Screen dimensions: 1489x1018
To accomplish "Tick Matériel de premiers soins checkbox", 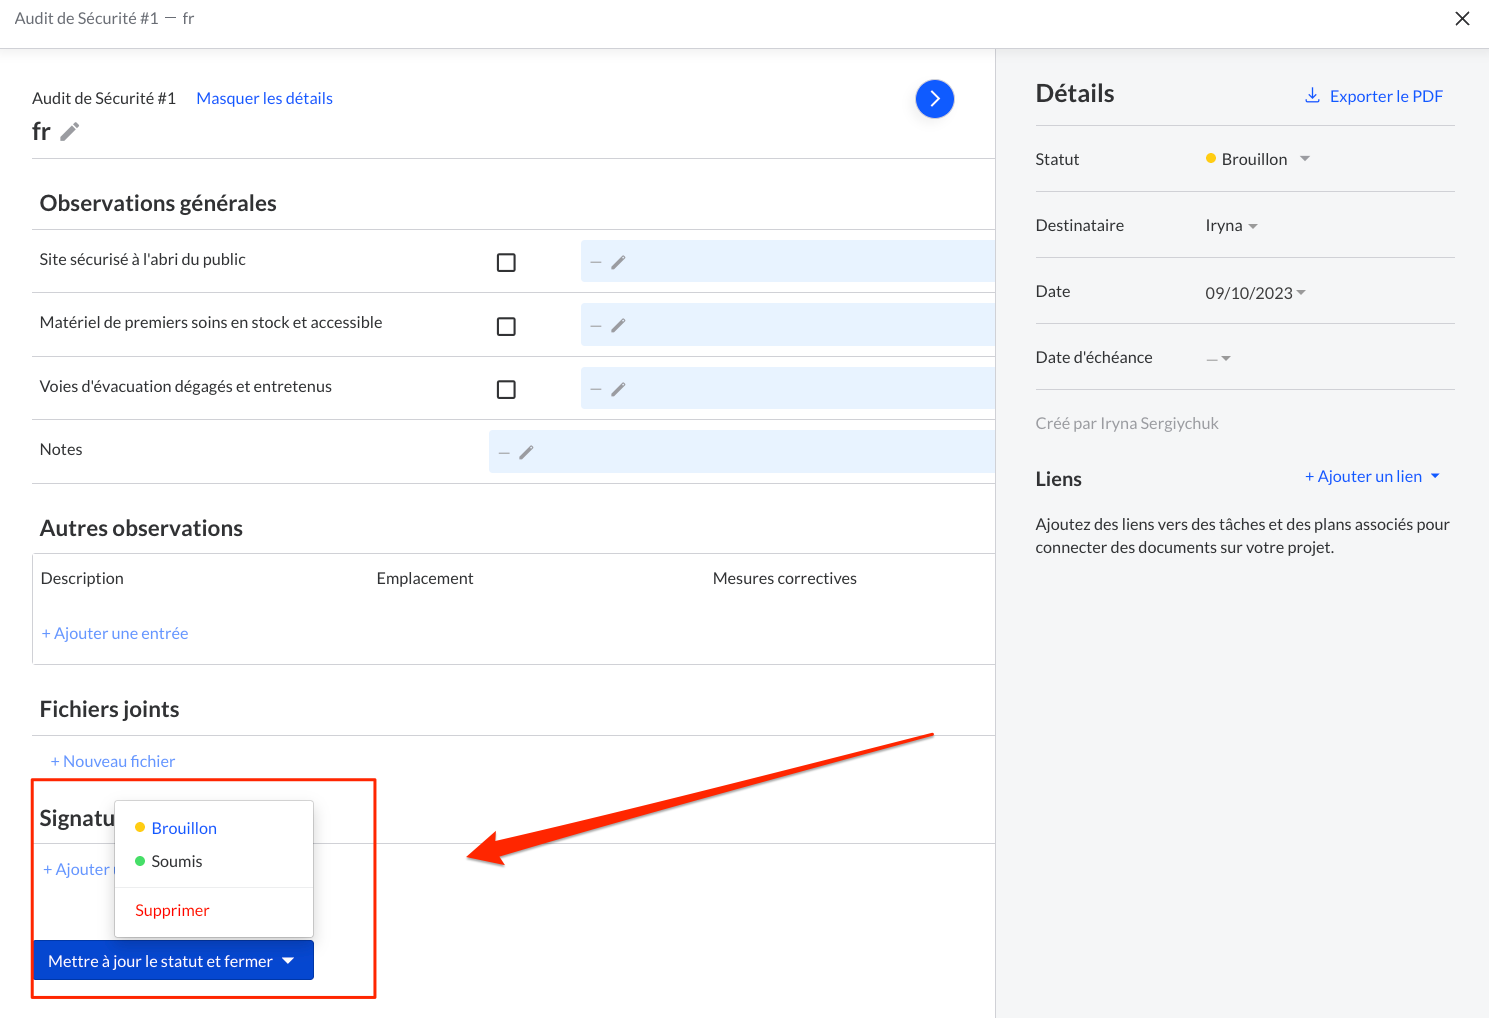I will 506,327.
